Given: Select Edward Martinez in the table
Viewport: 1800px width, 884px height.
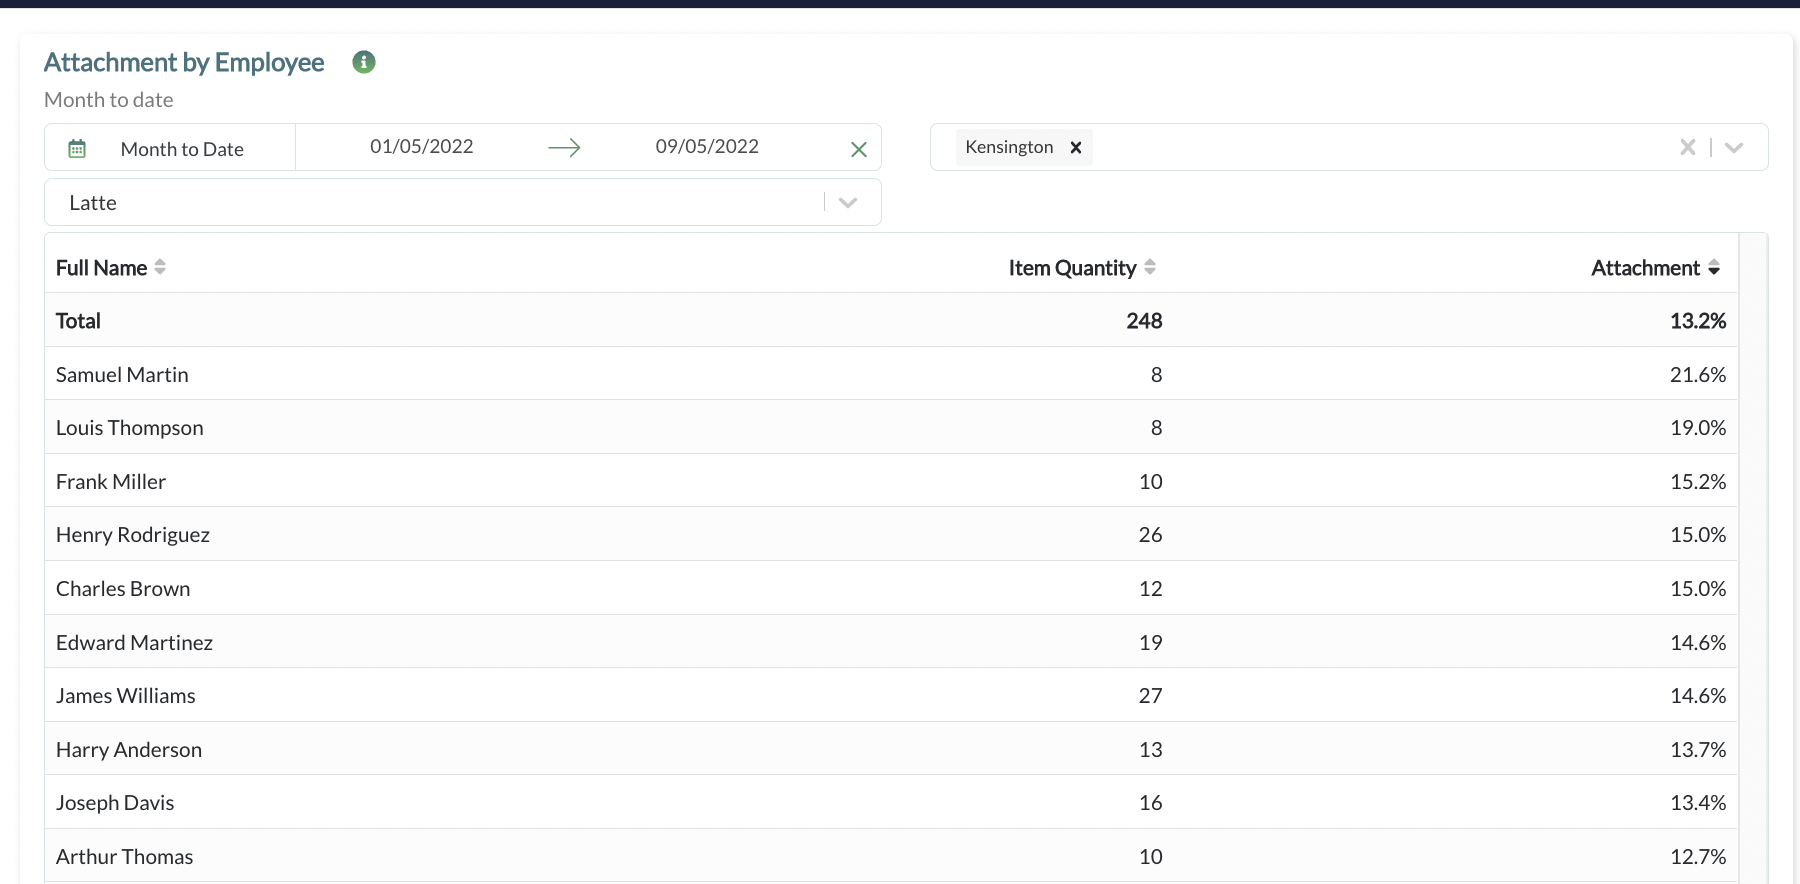Looking at the screenshot, I should point(134,642).
